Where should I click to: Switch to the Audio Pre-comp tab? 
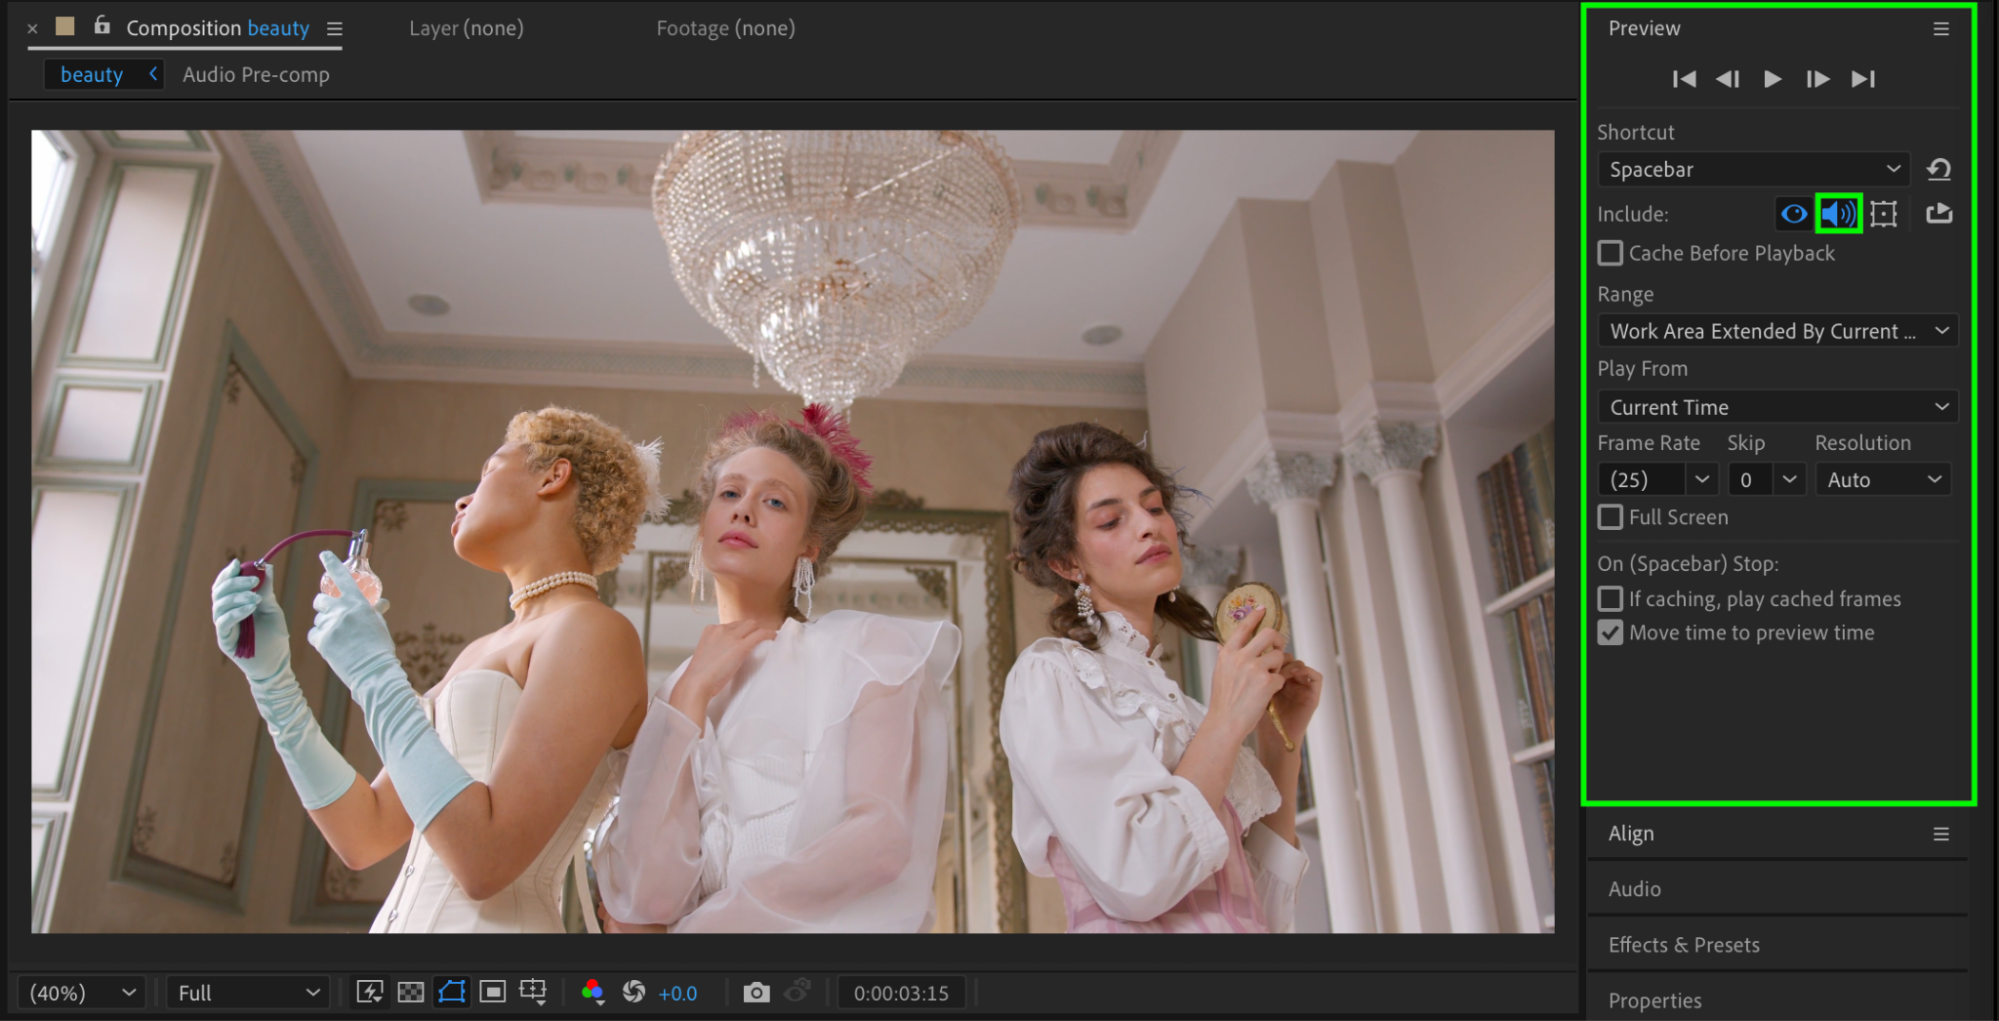(256, 75)
